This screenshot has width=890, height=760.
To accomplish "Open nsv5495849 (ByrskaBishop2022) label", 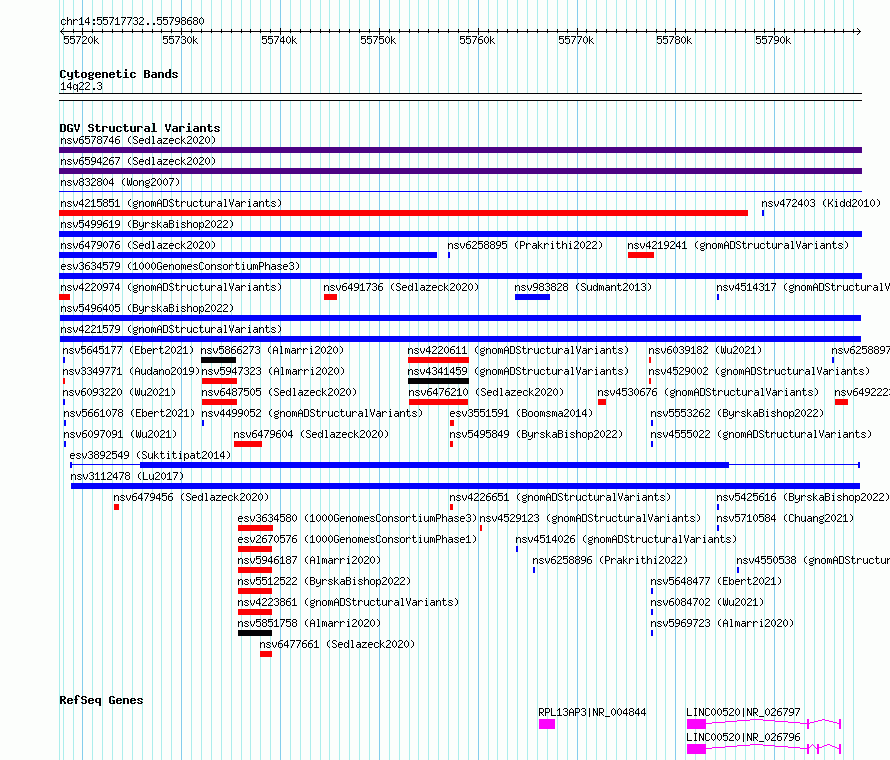I will click(536, 434).
